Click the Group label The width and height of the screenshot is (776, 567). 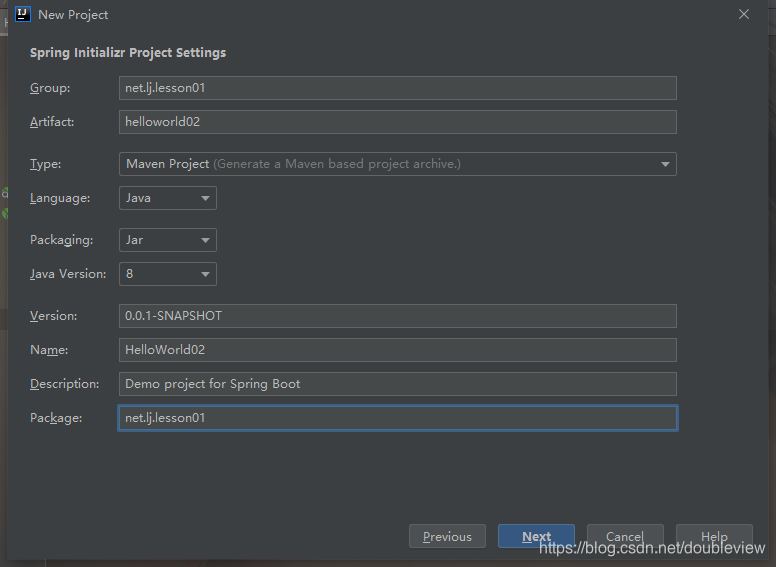click(x=50, y=88)
